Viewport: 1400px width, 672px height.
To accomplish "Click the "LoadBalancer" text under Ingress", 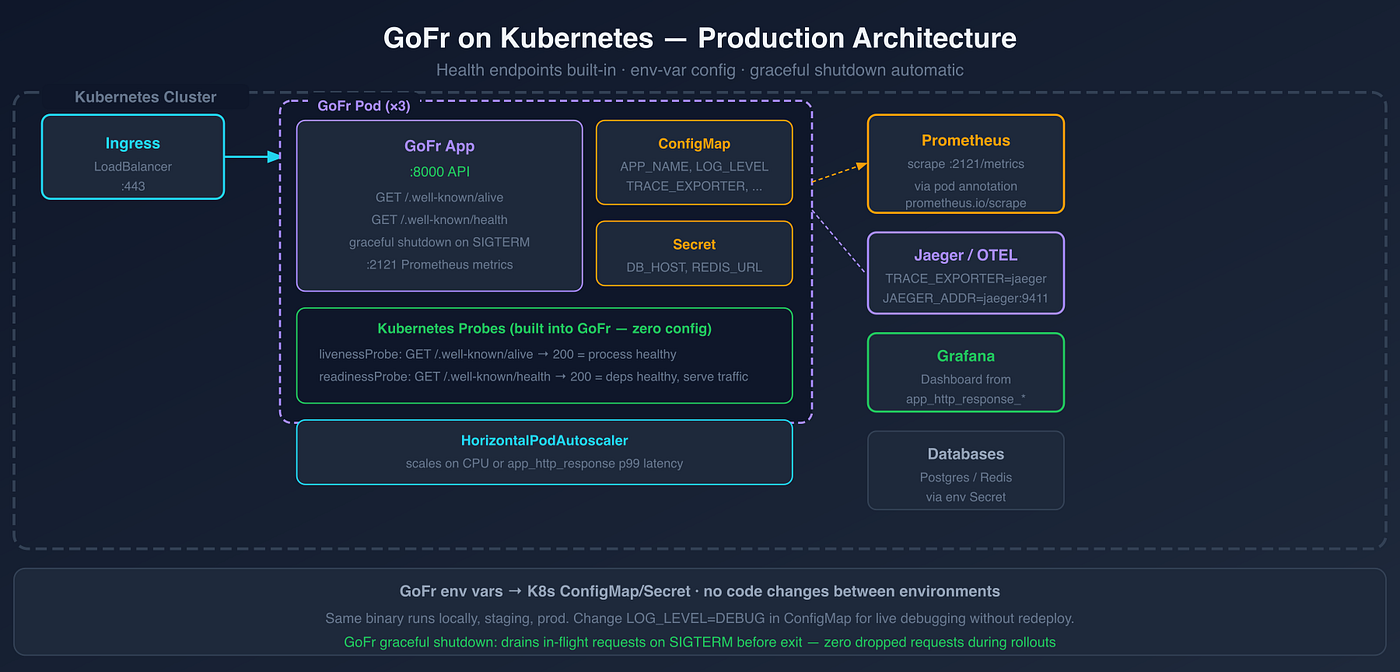I will tap(133, 166).
